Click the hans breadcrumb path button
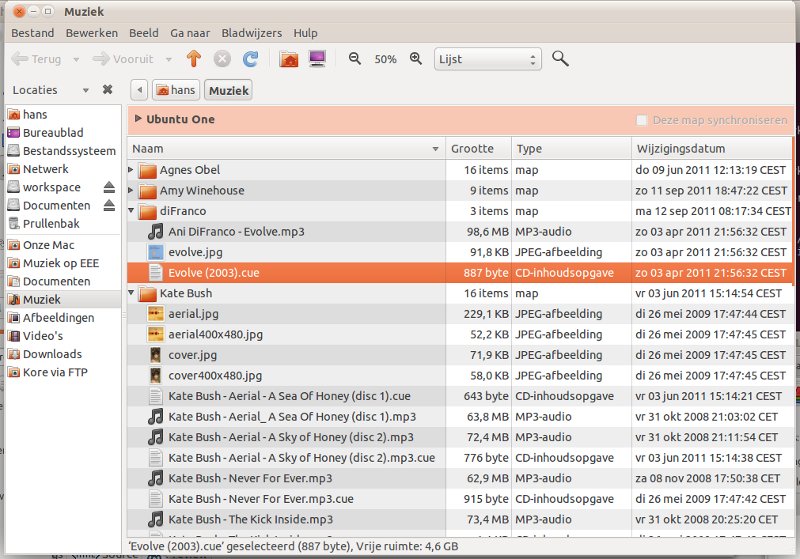 coord(175,90)
